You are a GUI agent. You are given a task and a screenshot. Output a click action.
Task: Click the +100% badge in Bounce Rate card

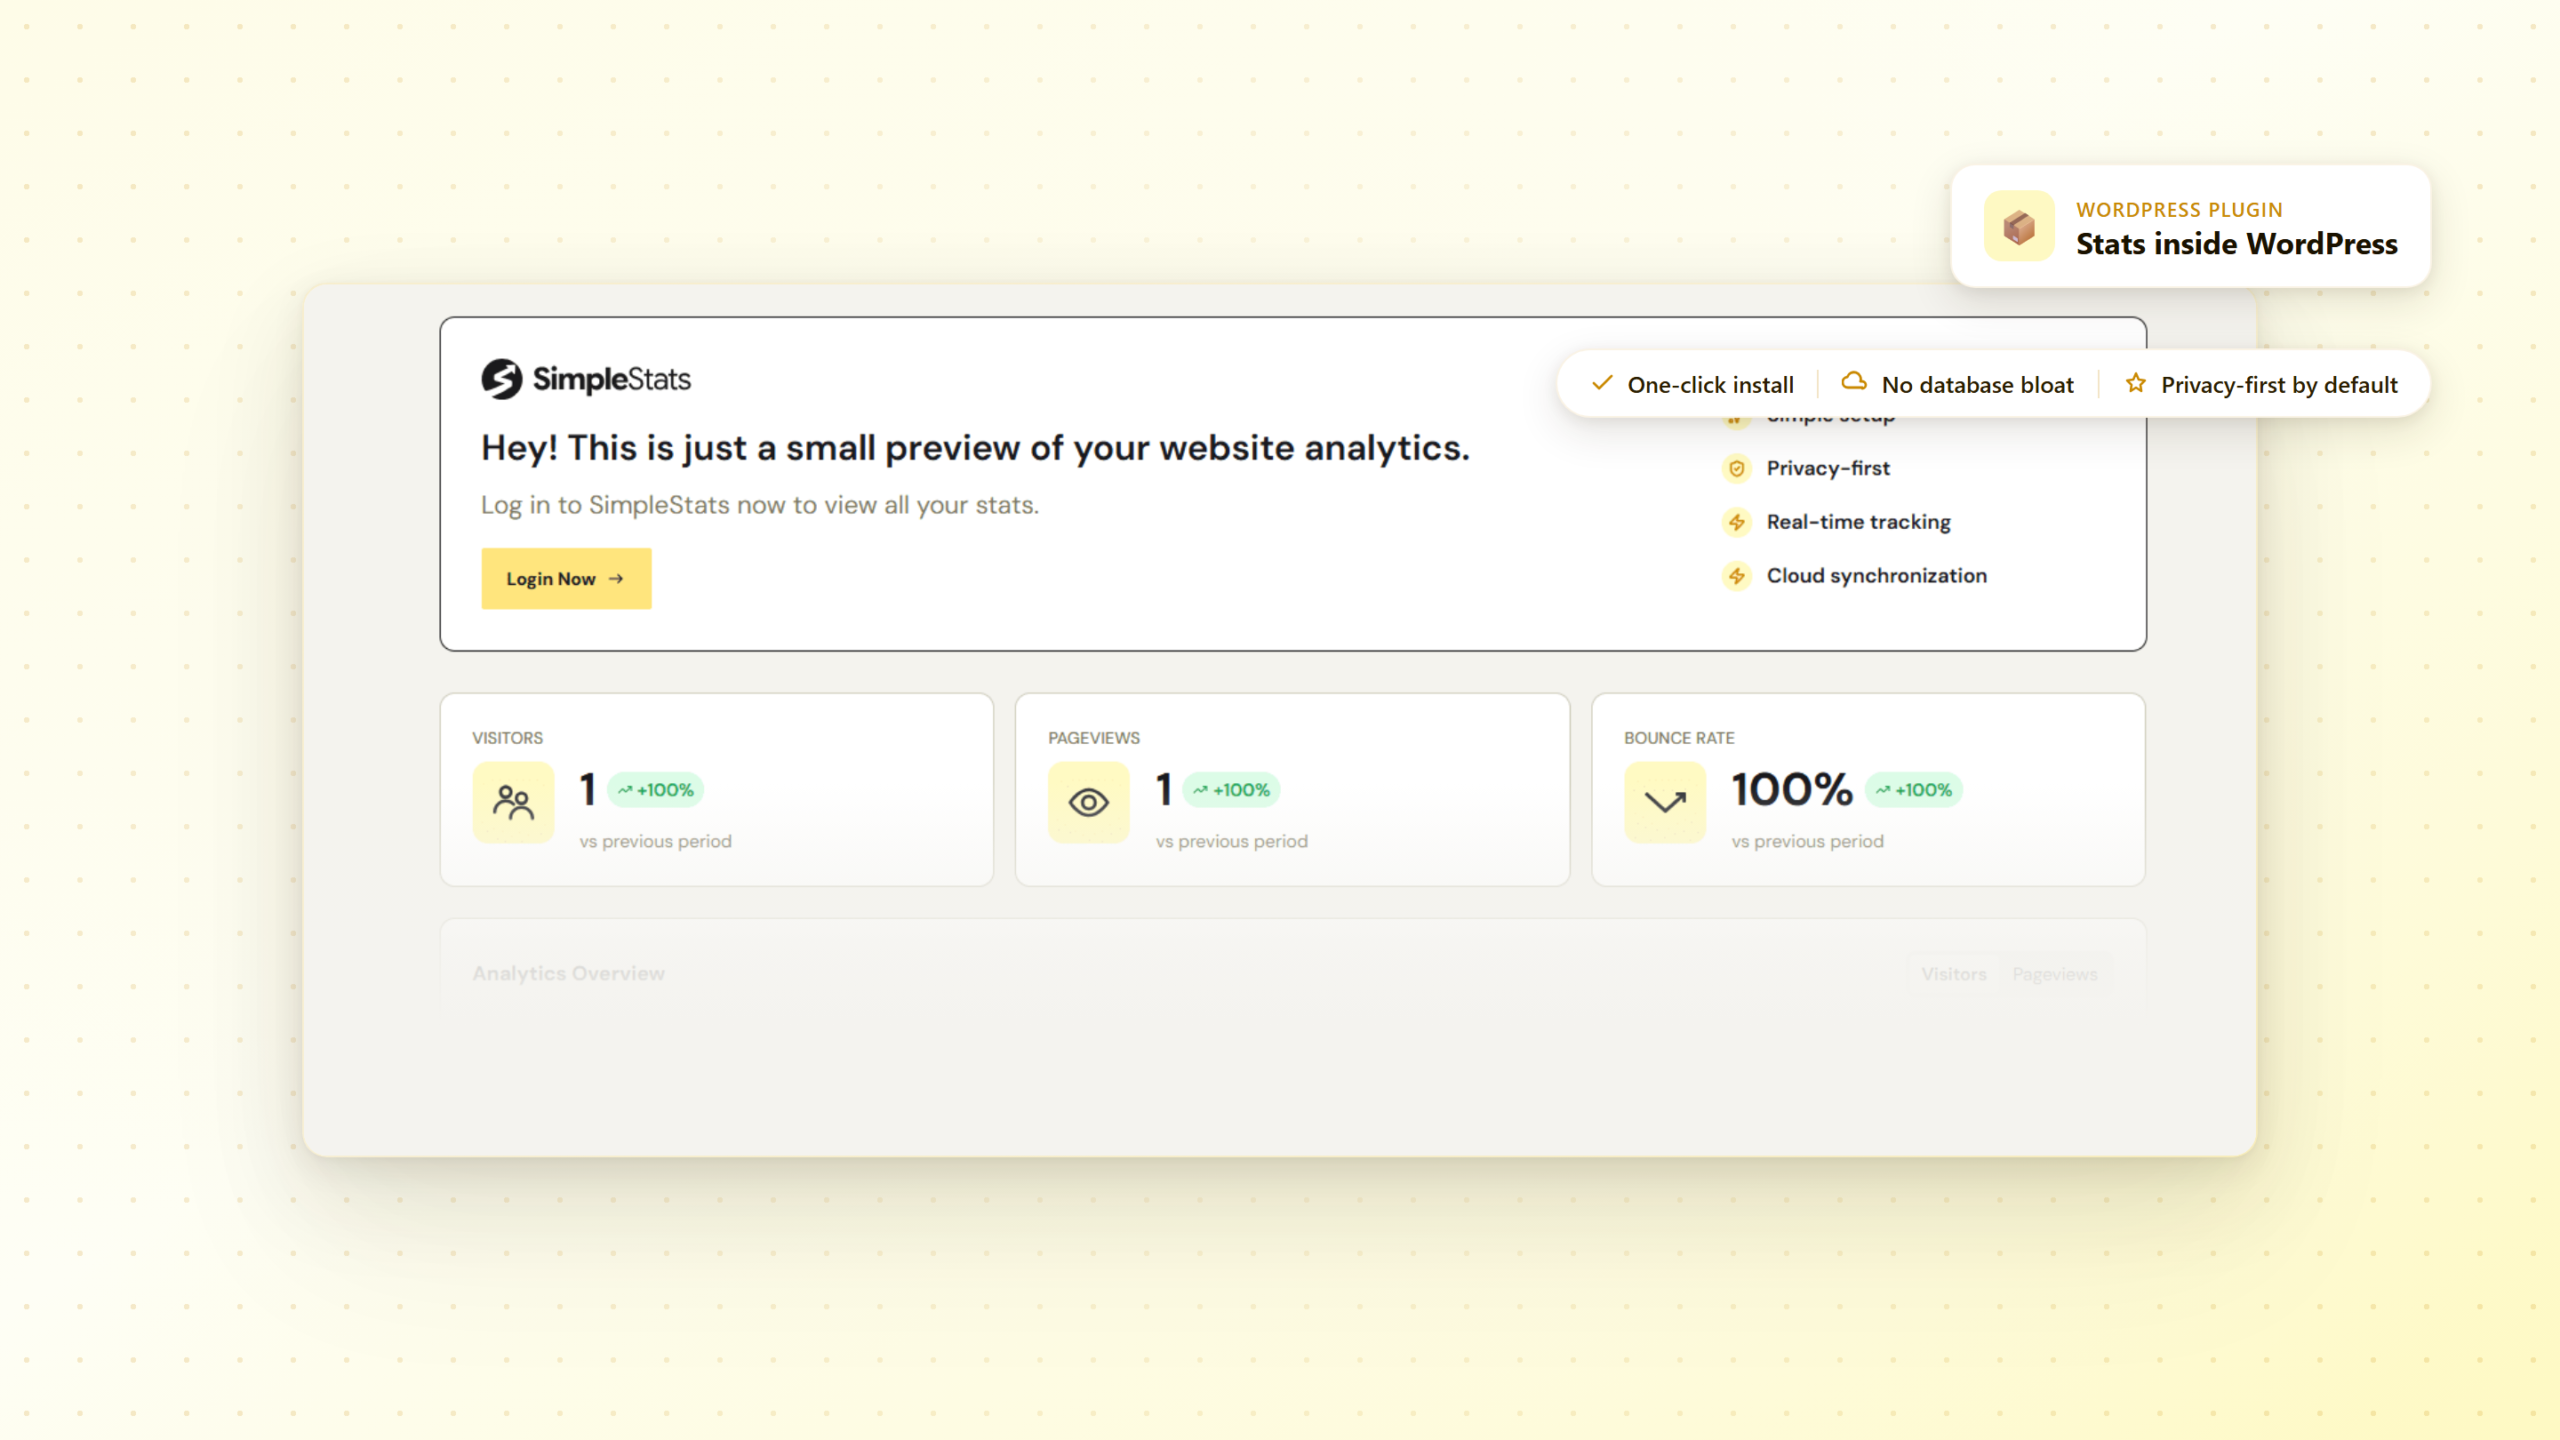tap(1914, 790)
